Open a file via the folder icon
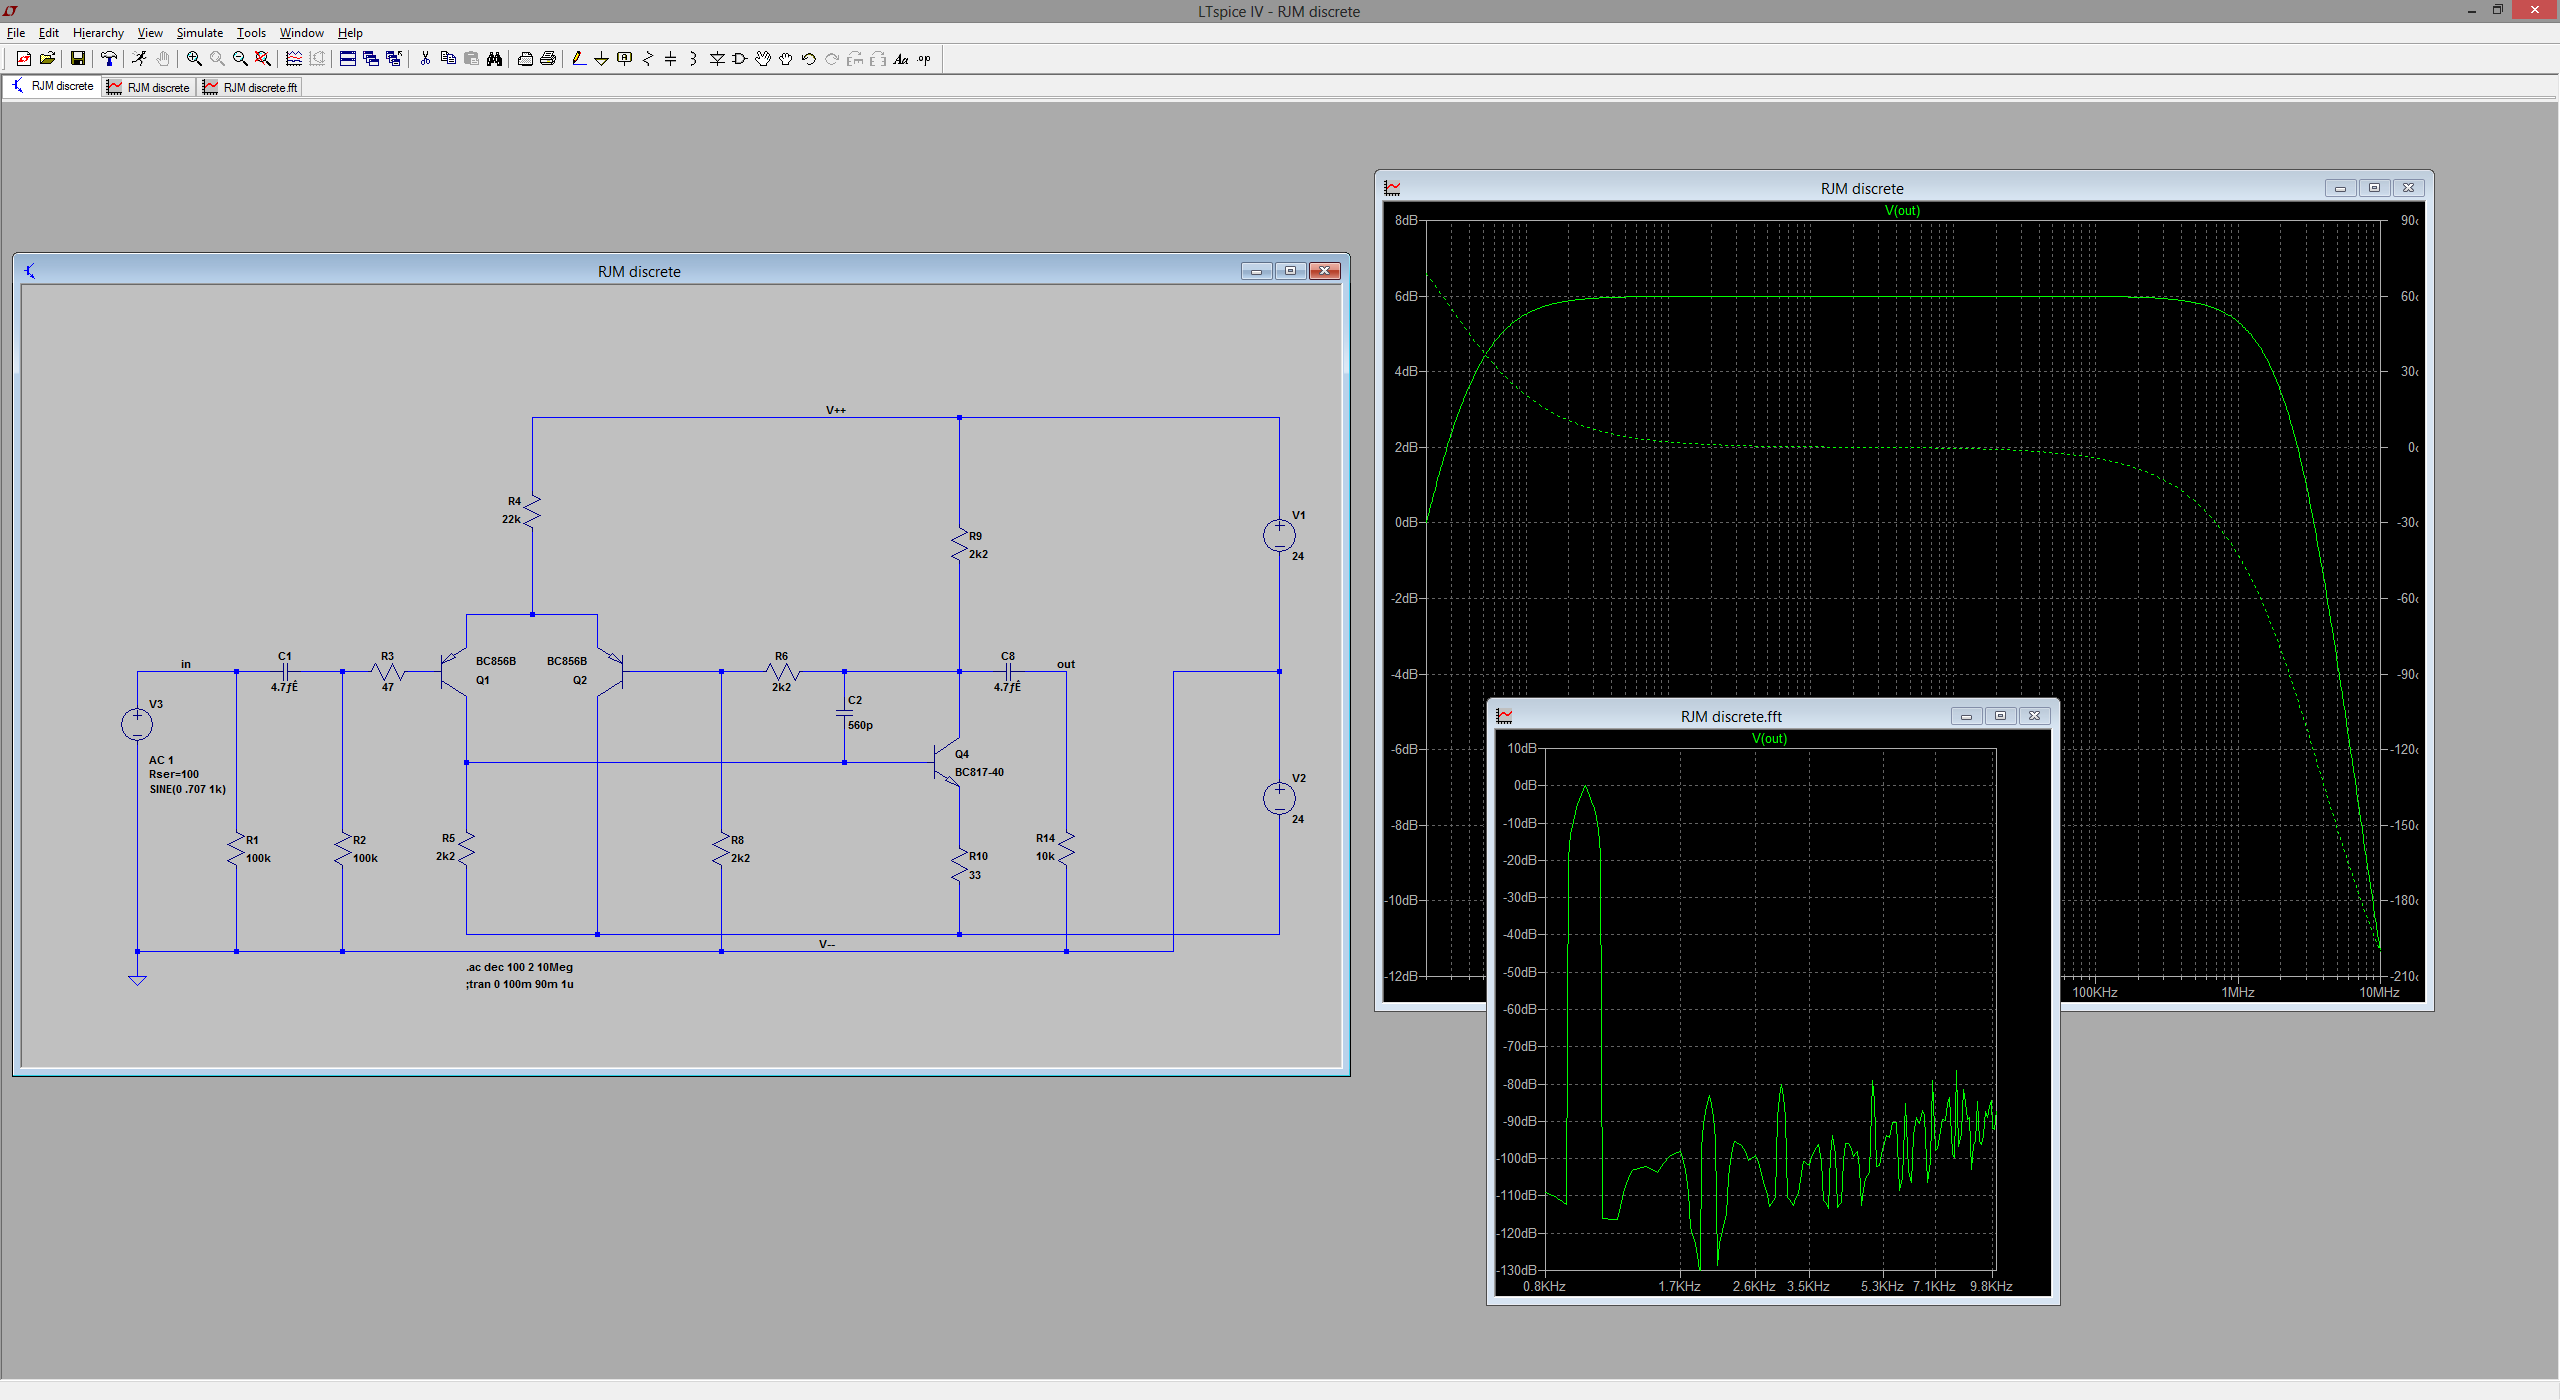The width and height of the screenshot is (2560, 1400). click(x=47, y=59)
